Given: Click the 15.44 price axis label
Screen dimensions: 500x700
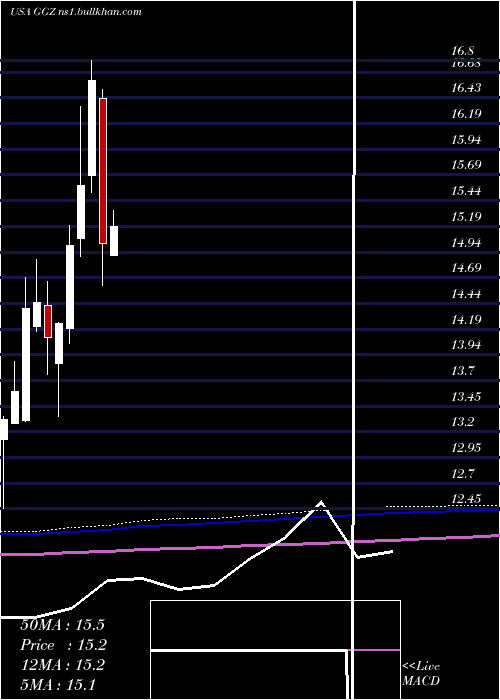Looking at the screenshot, I should [466, 192].
